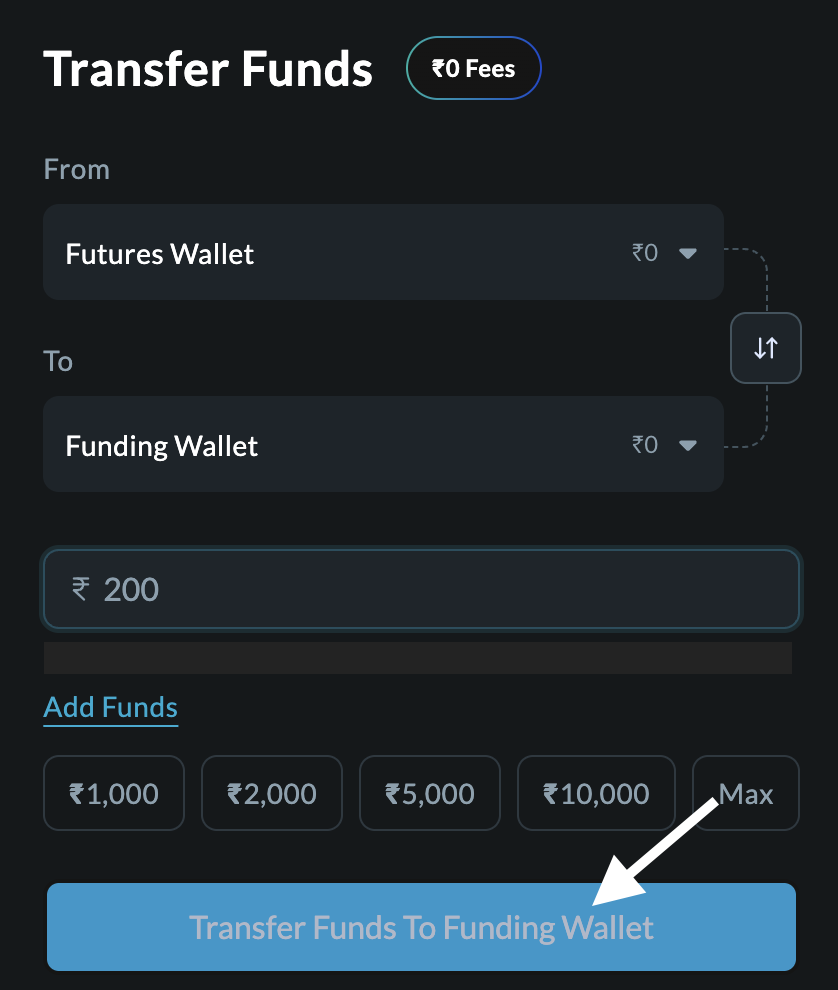Screen dimensions: 838x990
Task: Open the From wallet selector box
Action: coord(382,252)
